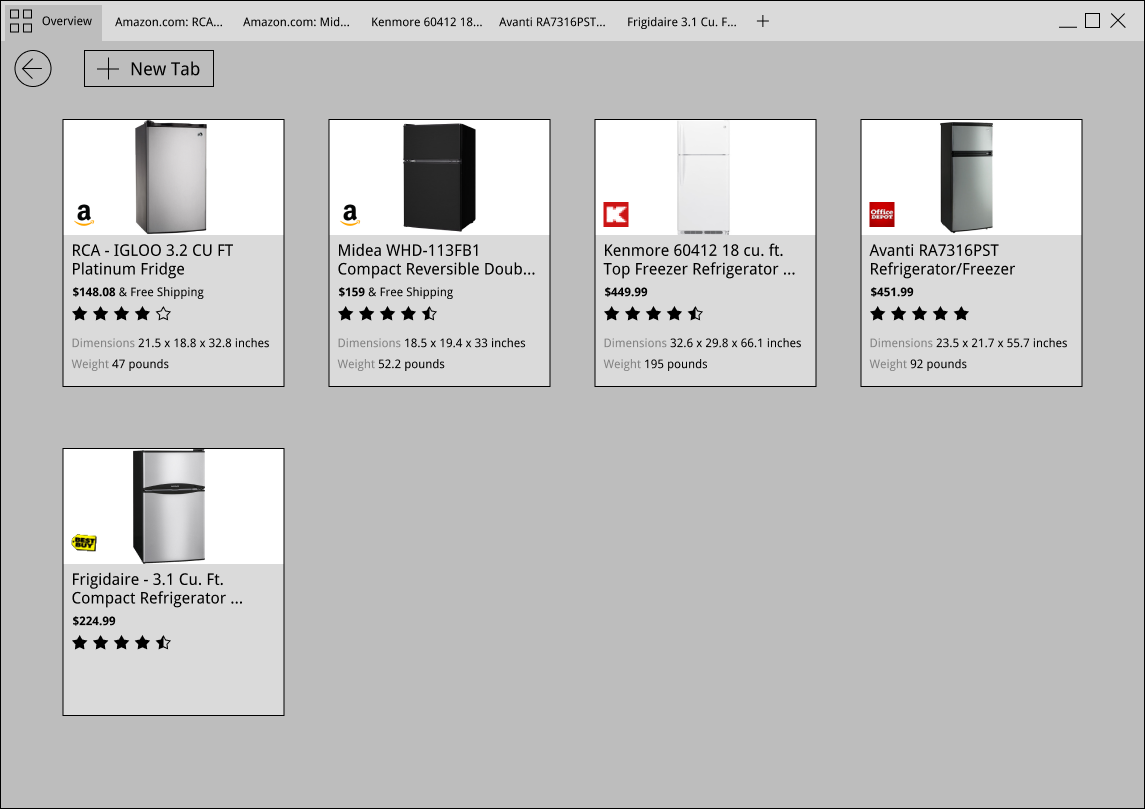Click the star rating on the Frigidaire card

coord(121,643)
